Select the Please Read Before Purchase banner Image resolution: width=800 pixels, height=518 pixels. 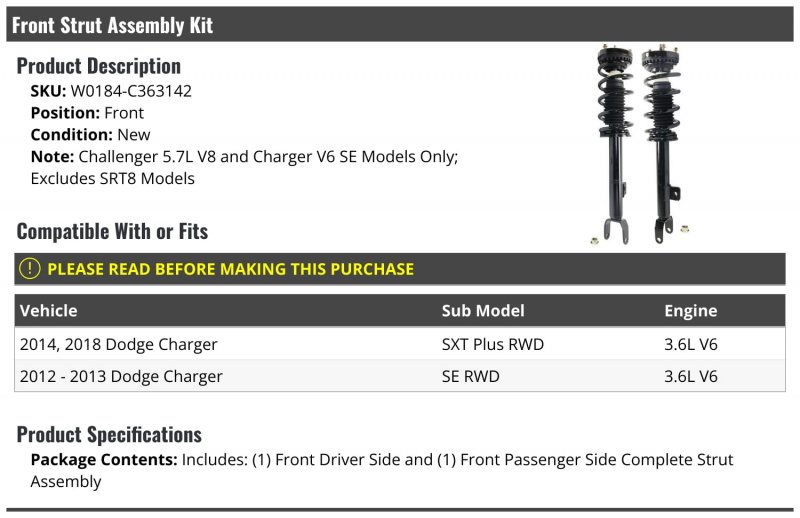(400, 269)
